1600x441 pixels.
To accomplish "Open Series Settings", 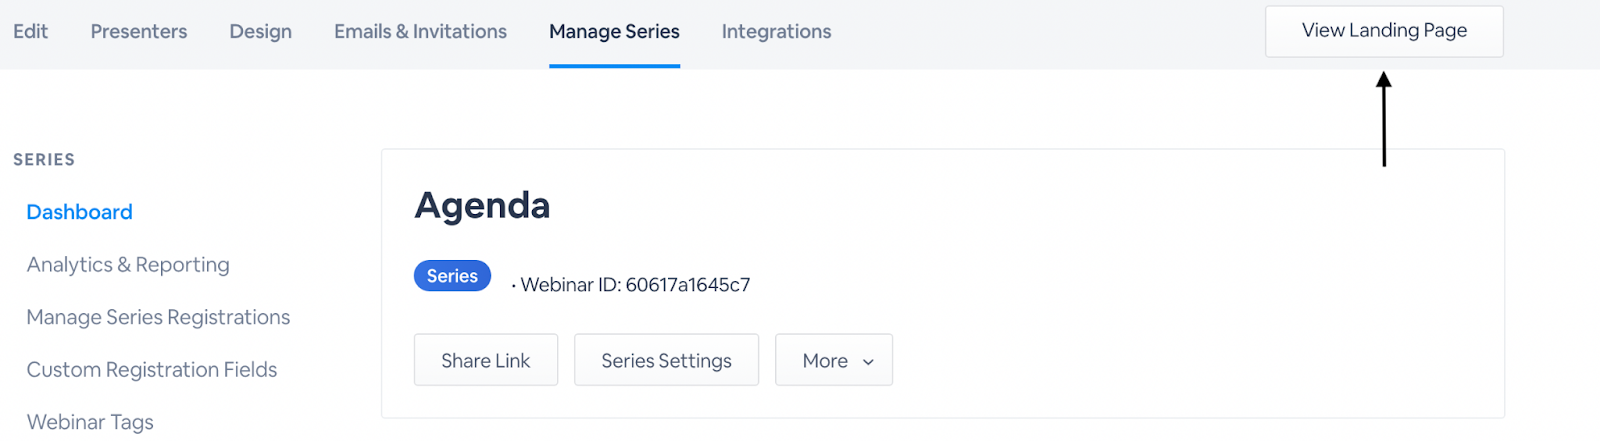I will (666, 360).
